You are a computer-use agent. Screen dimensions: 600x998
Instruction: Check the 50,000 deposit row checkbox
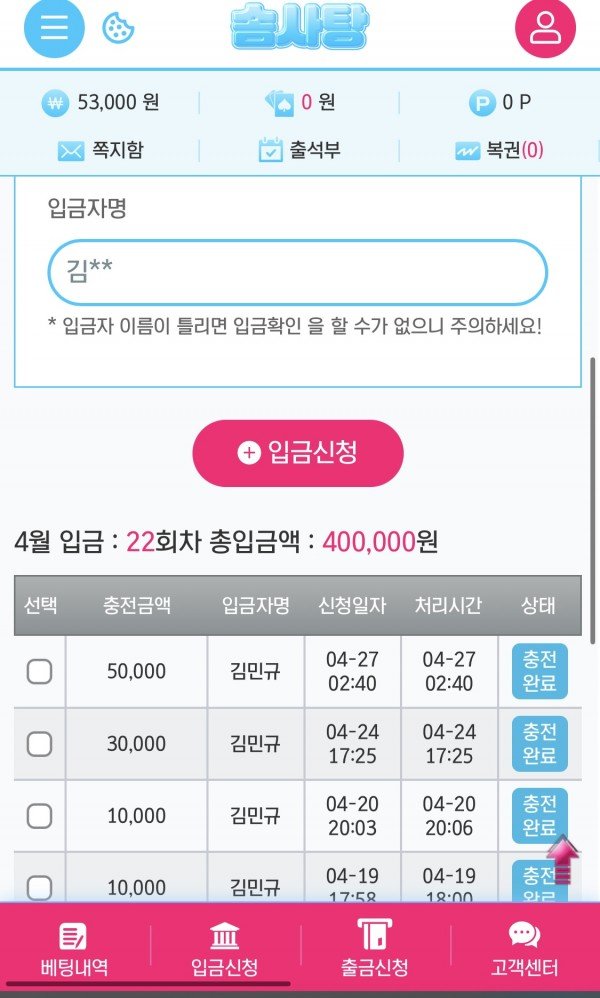[39, 671]
